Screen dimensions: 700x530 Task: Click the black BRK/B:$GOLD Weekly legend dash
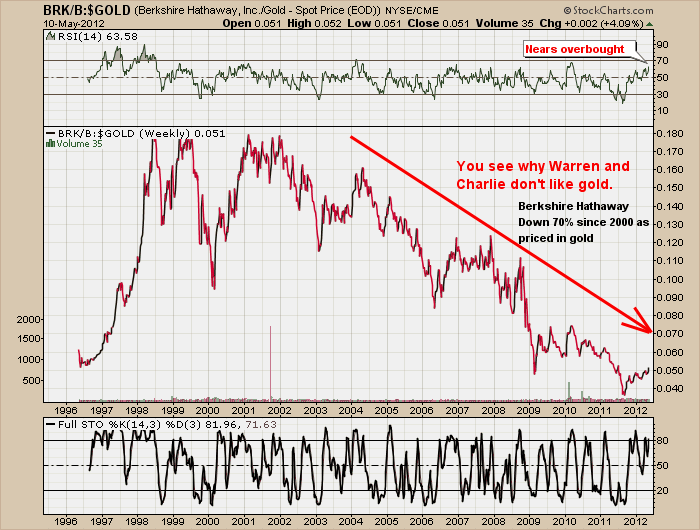pyautogui.click(x=51, y=134)
